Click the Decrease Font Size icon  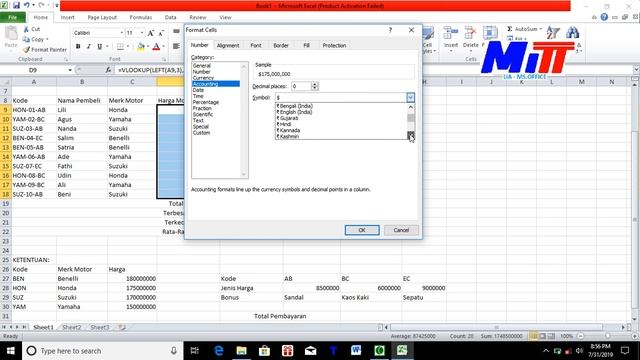161,33
